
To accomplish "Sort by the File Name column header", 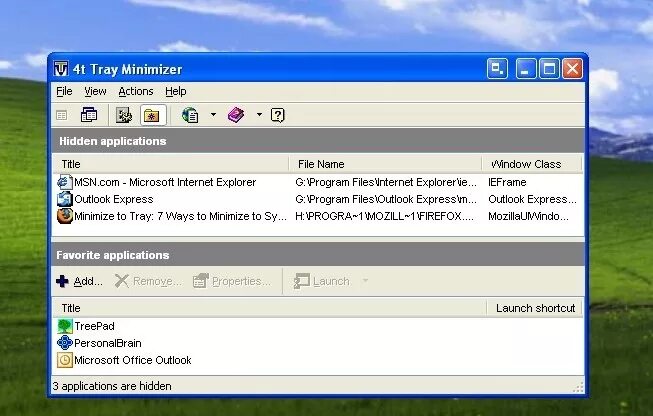I will click(x=385, y=164).
